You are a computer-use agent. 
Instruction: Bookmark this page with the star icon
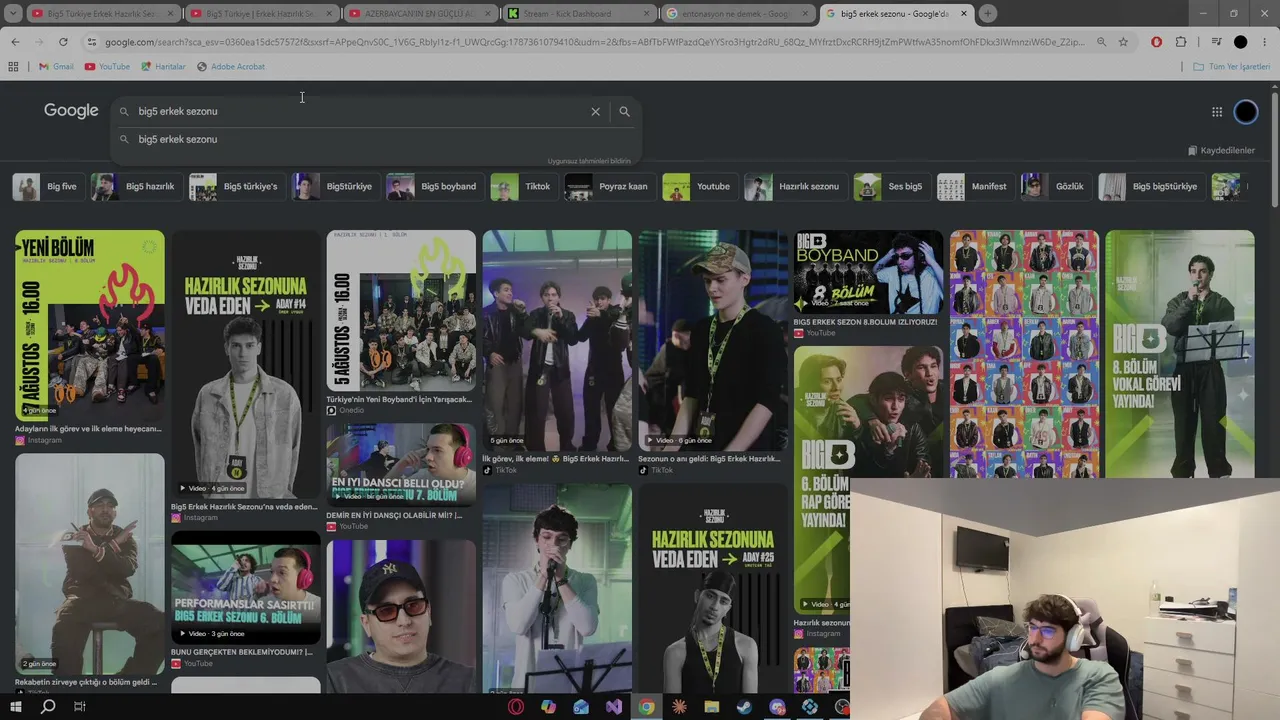[1123, 42]
